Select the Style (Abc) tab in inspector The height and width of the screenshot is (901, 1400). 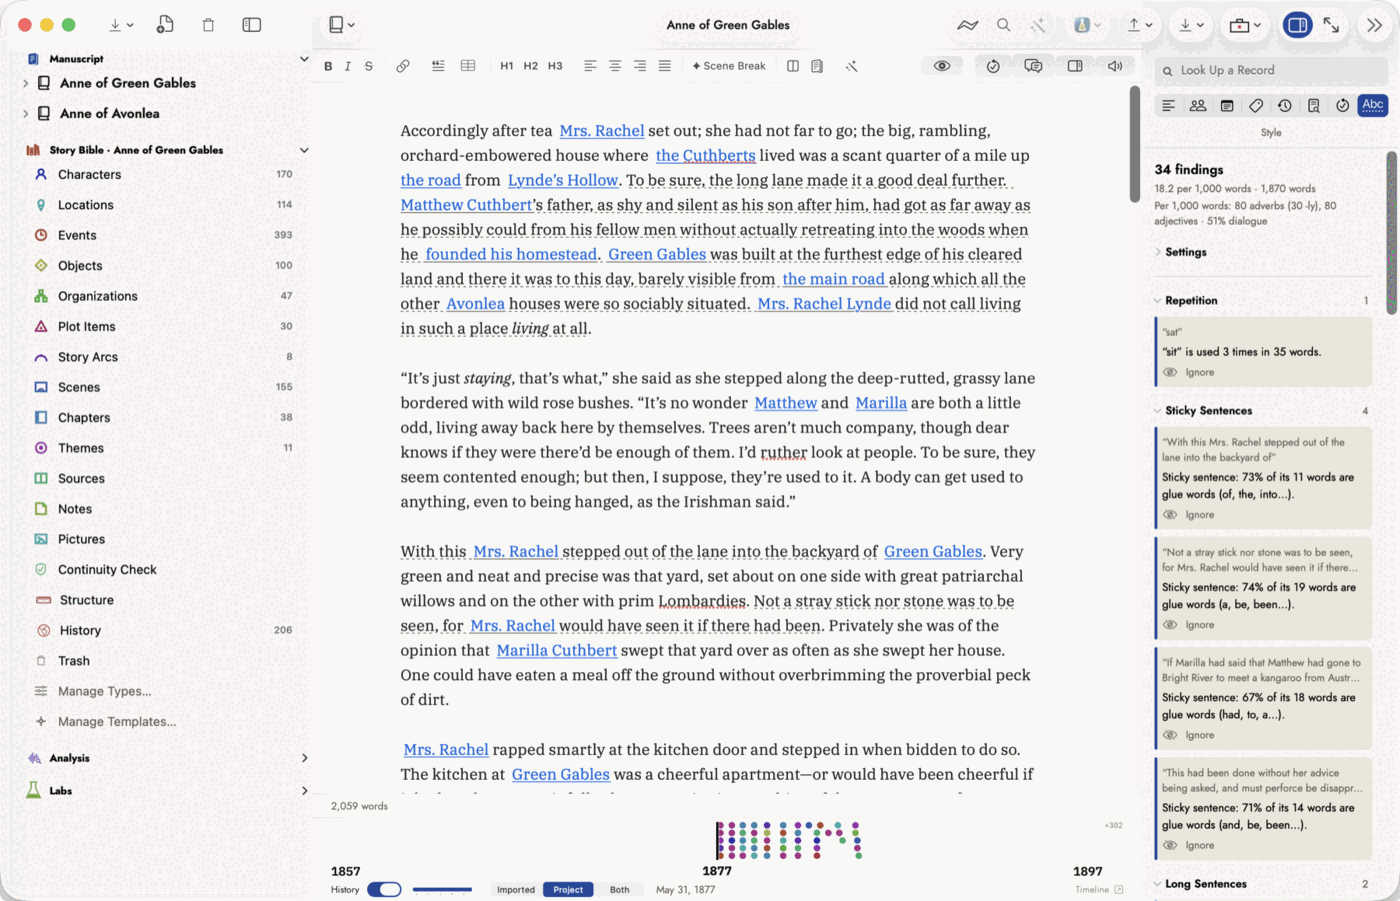(1373, 105)
